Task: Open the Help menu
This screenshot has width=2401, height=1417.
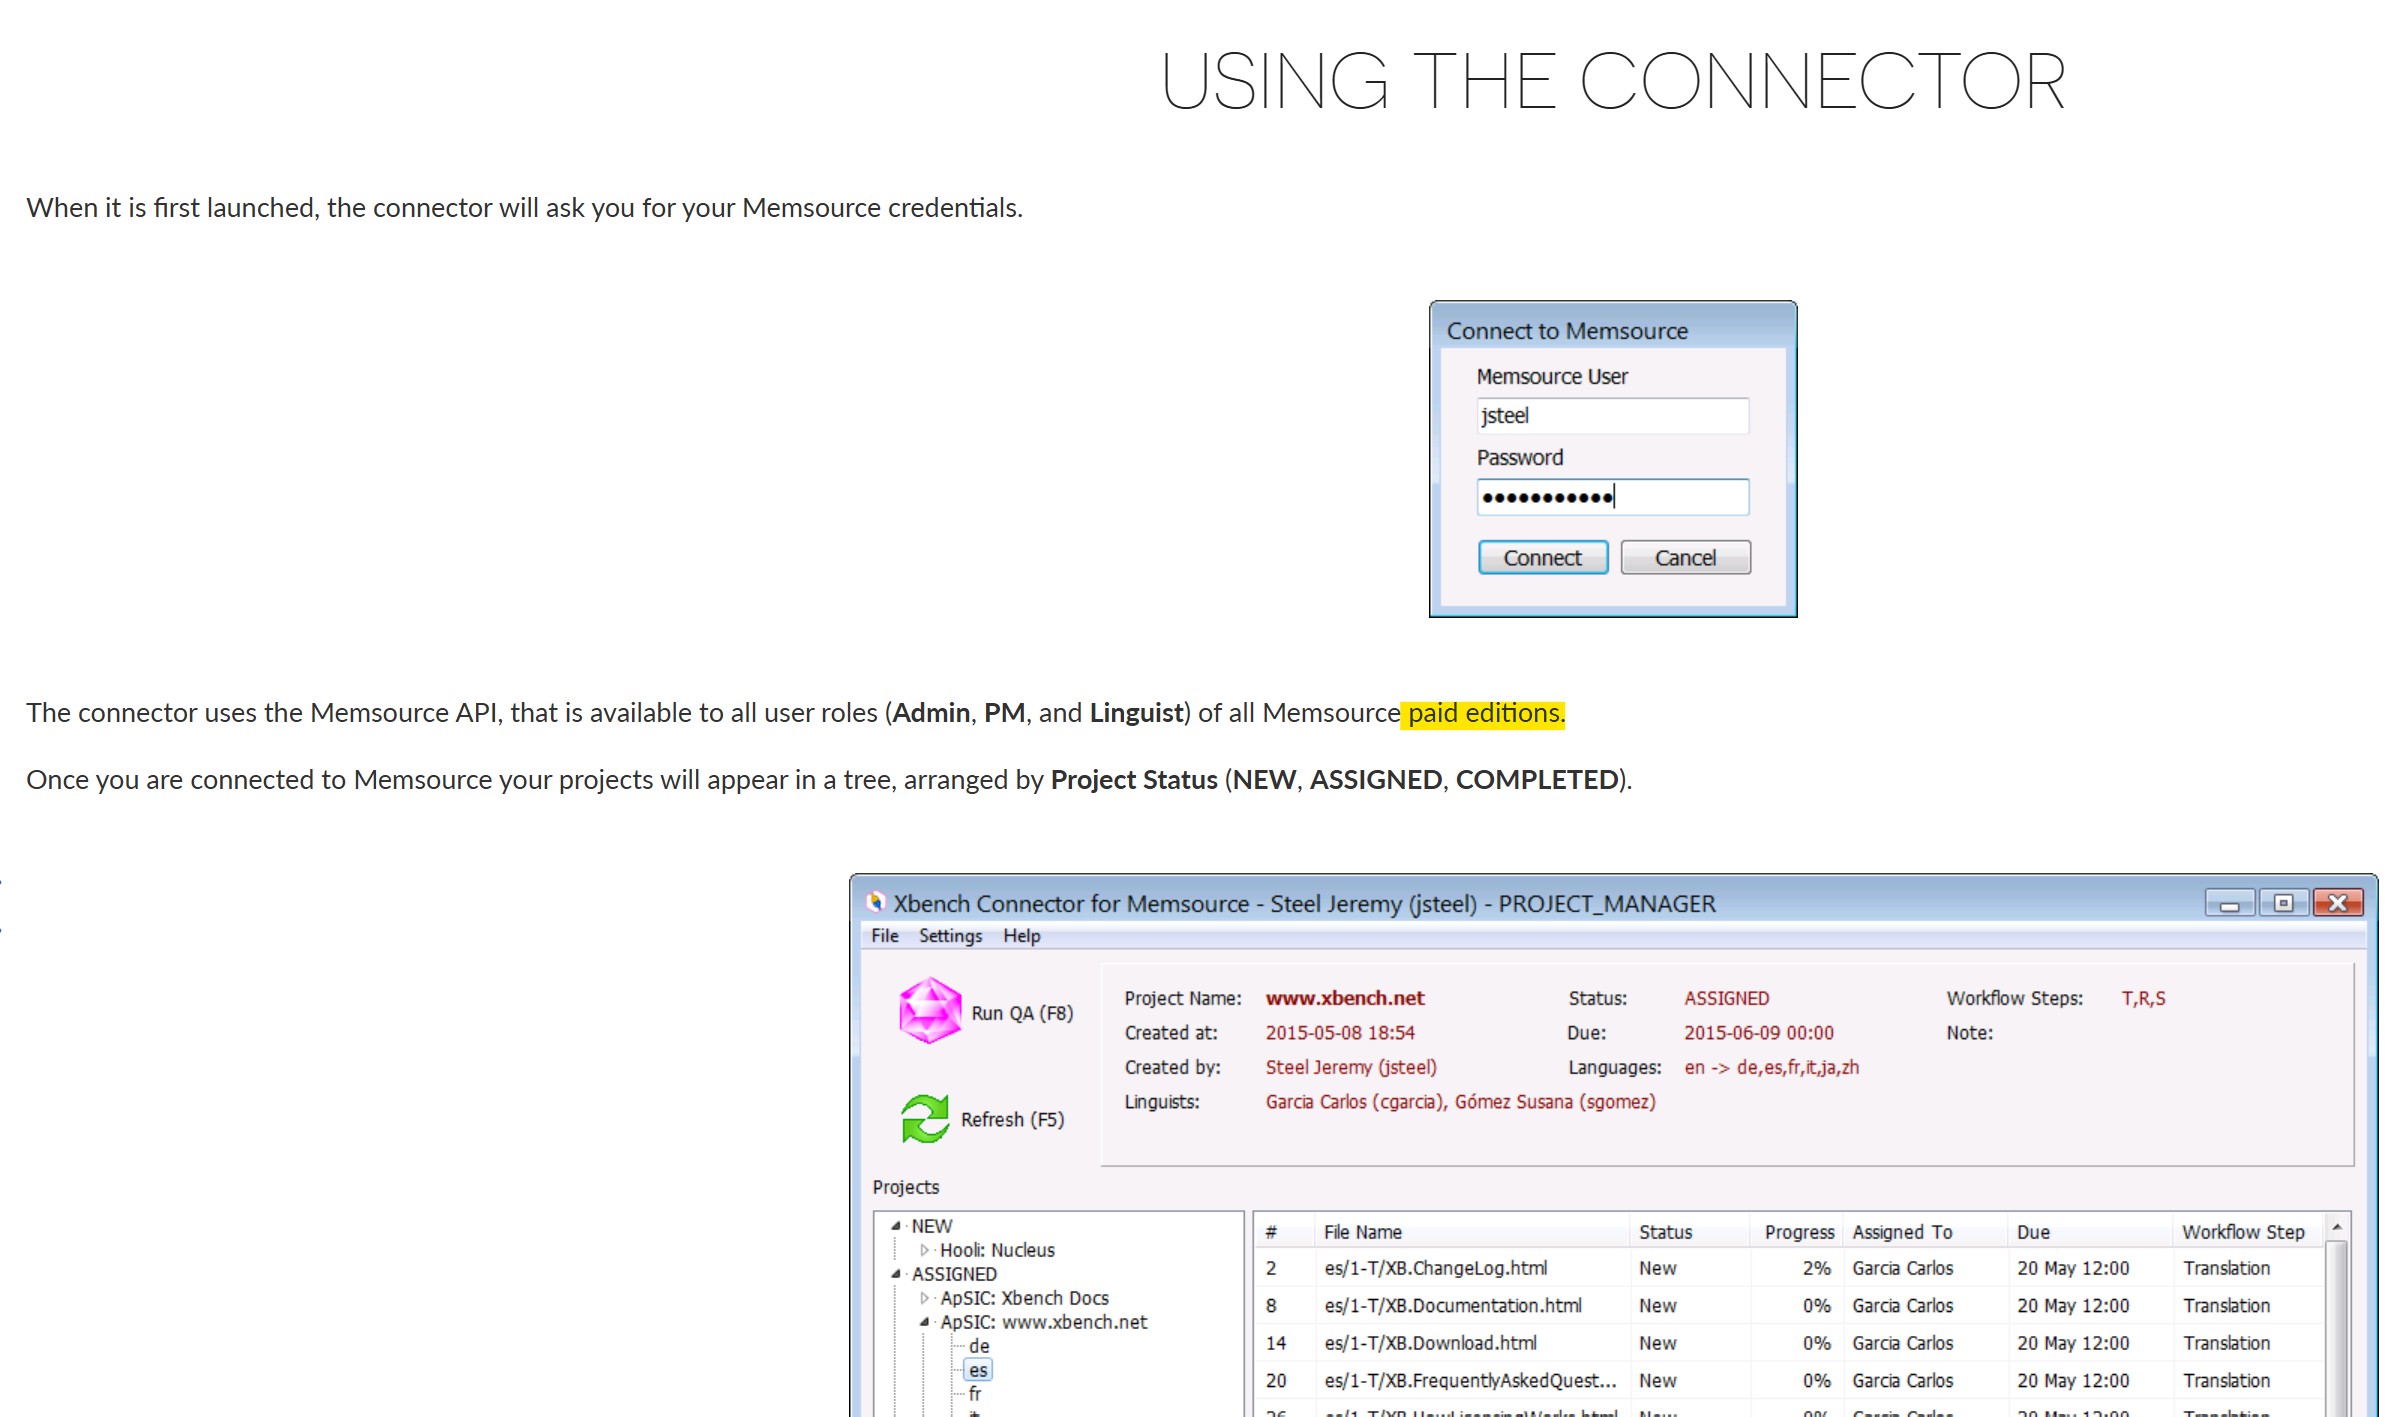Action: (1021, 936)
